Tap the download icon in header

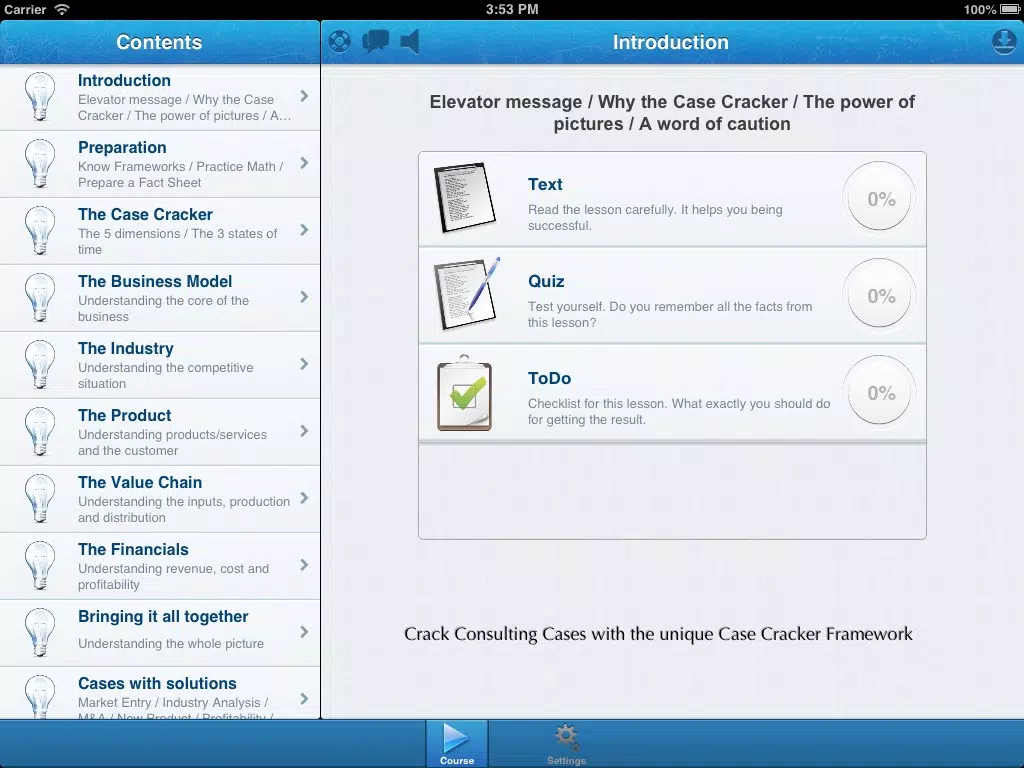[x=1004, y=42]
